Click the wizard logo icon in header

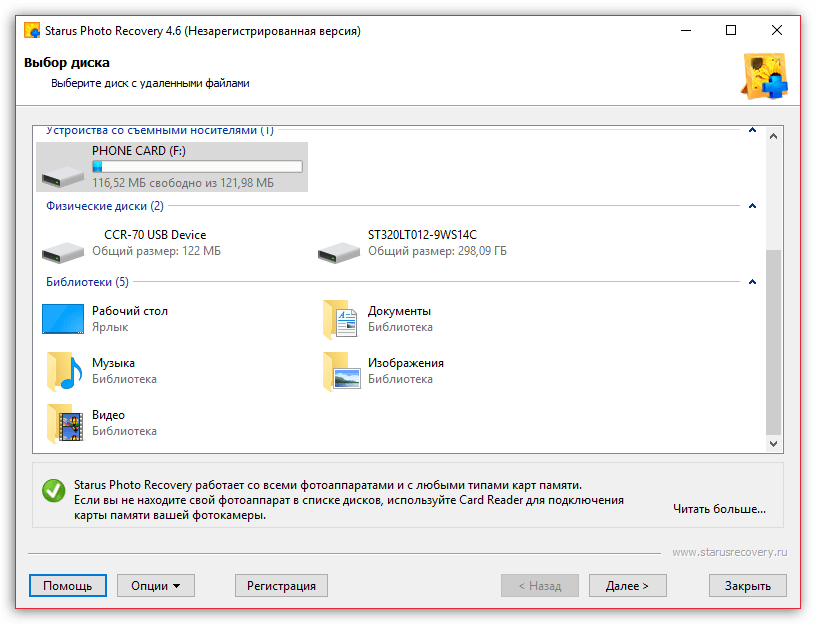click(x=764, y=78)
